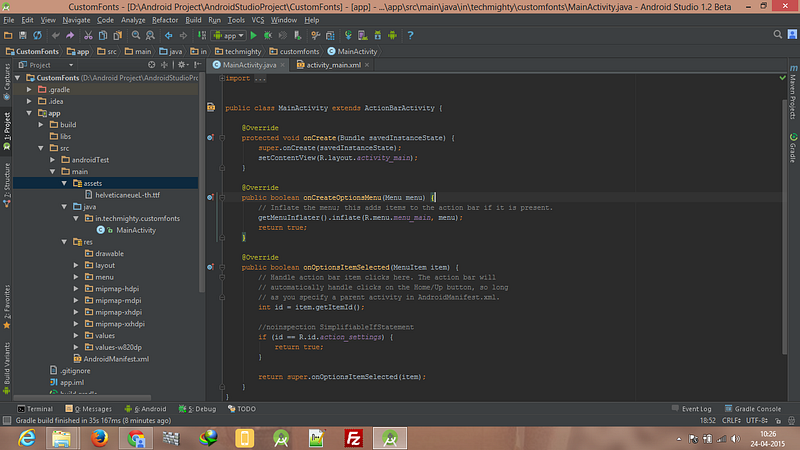The image size is (800, 450).
Task: Expand the collapsed import block
Action: click(x=222, y=79)
